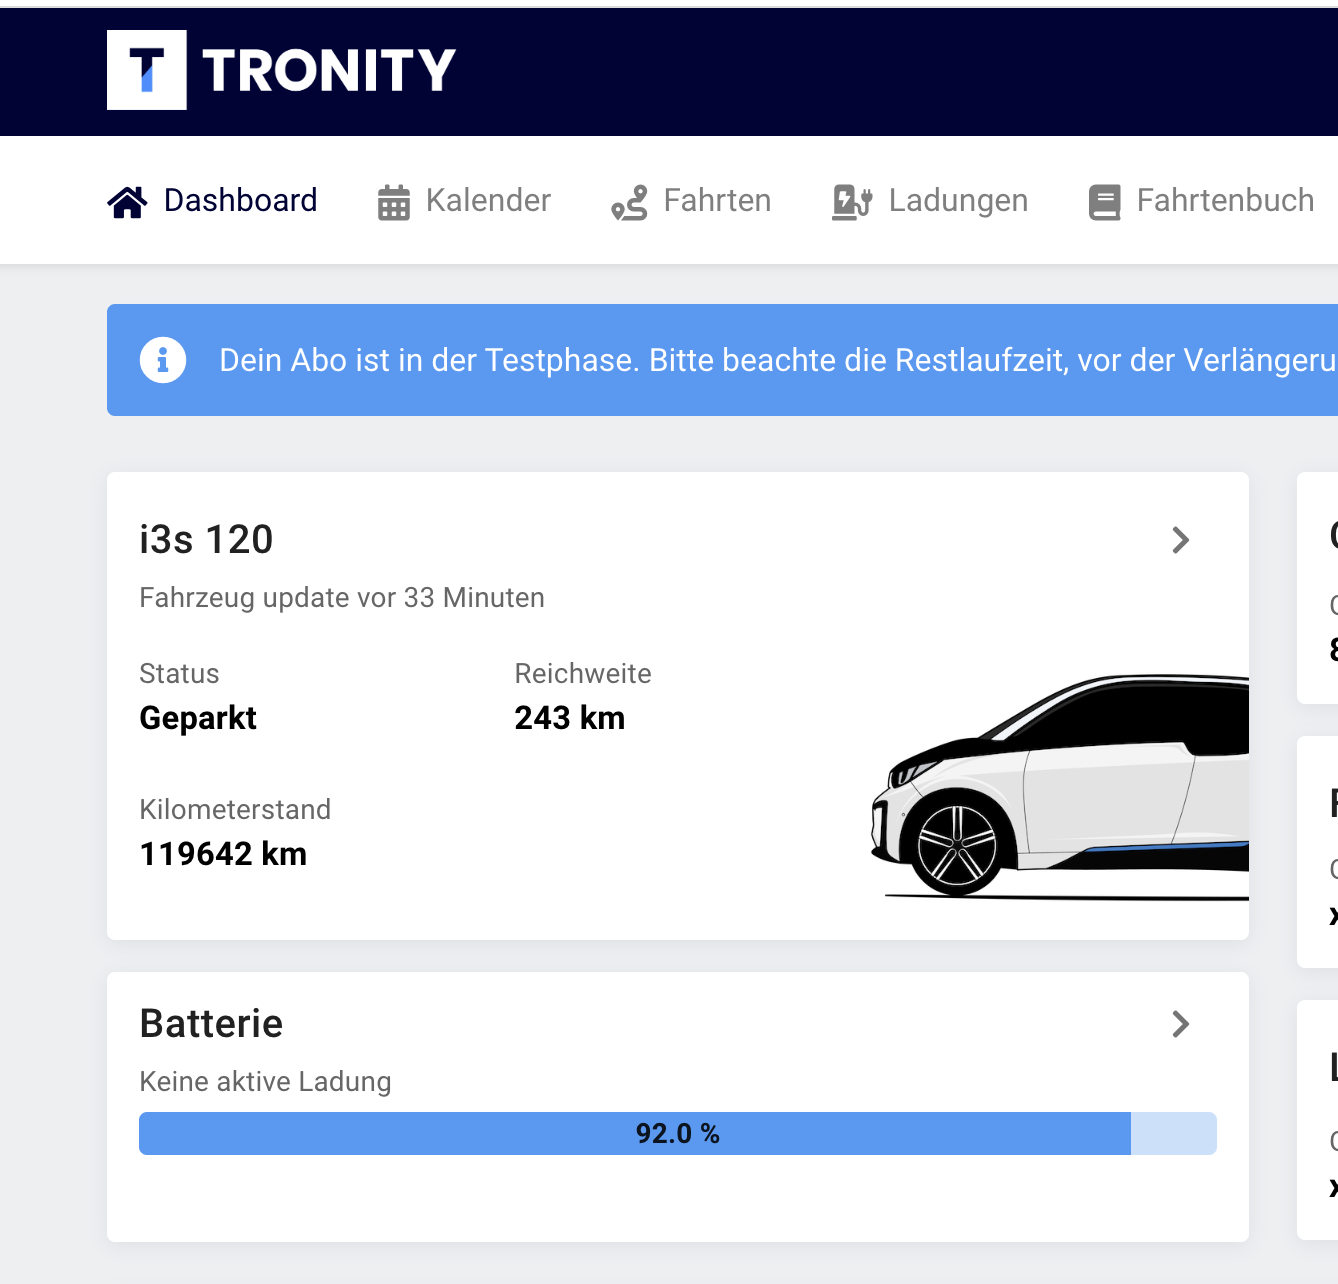1338x1284 pixels.
Task: Select the Fahrtenbuch tab
Action: coord(1225,201)
